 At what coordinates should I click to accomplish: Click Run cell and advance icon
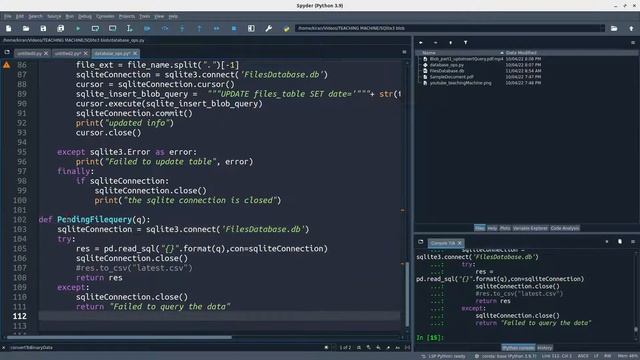(112, 28)
